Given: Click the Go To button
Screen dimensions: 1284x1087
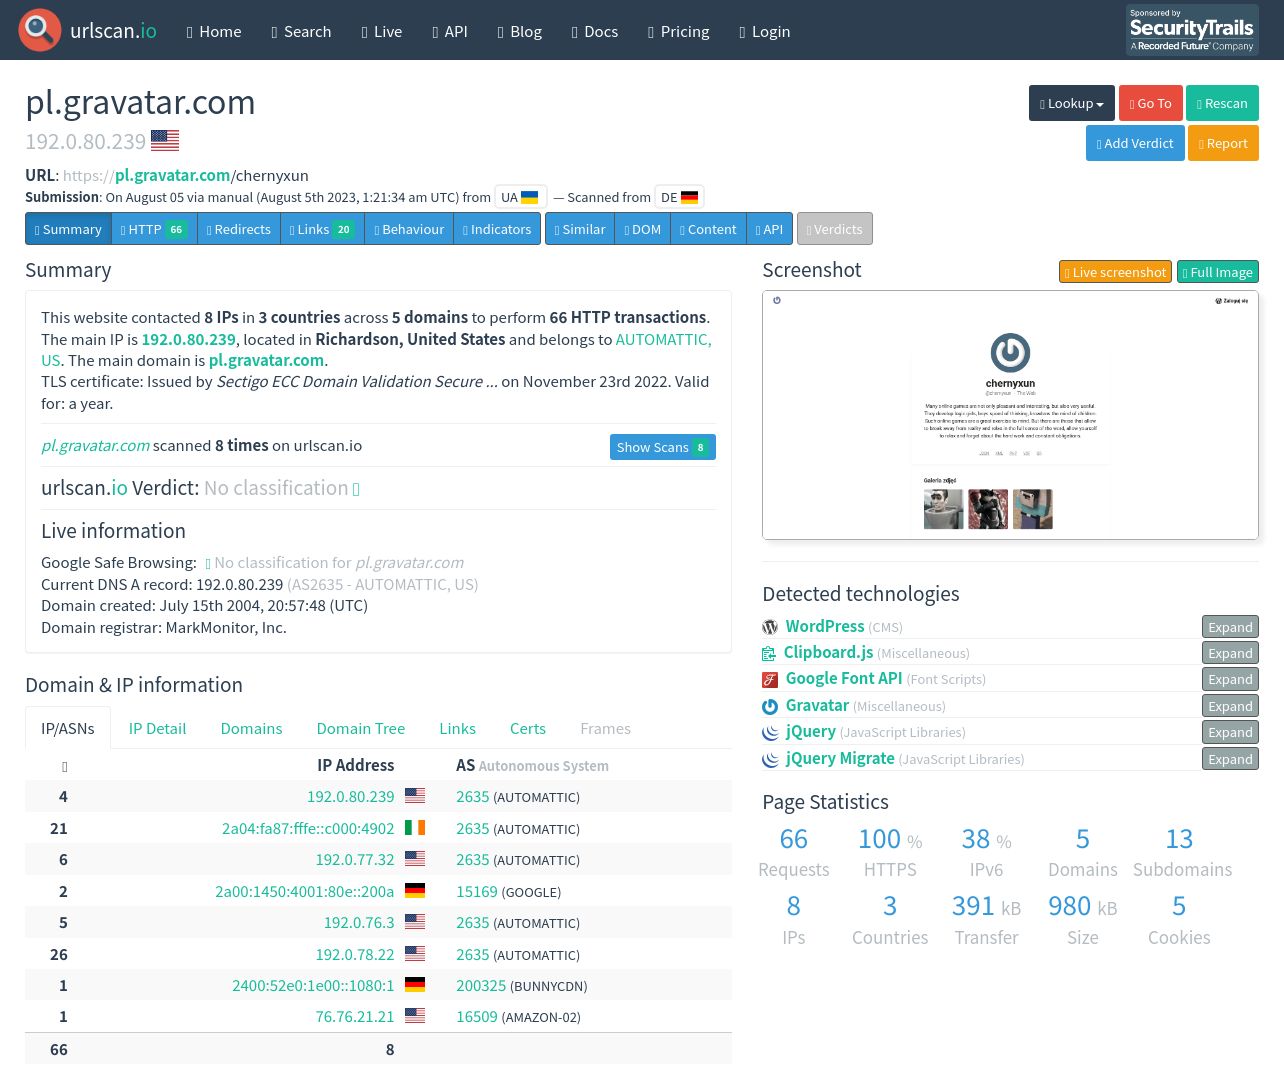Looking at the screenshot, I should 1151,103.
